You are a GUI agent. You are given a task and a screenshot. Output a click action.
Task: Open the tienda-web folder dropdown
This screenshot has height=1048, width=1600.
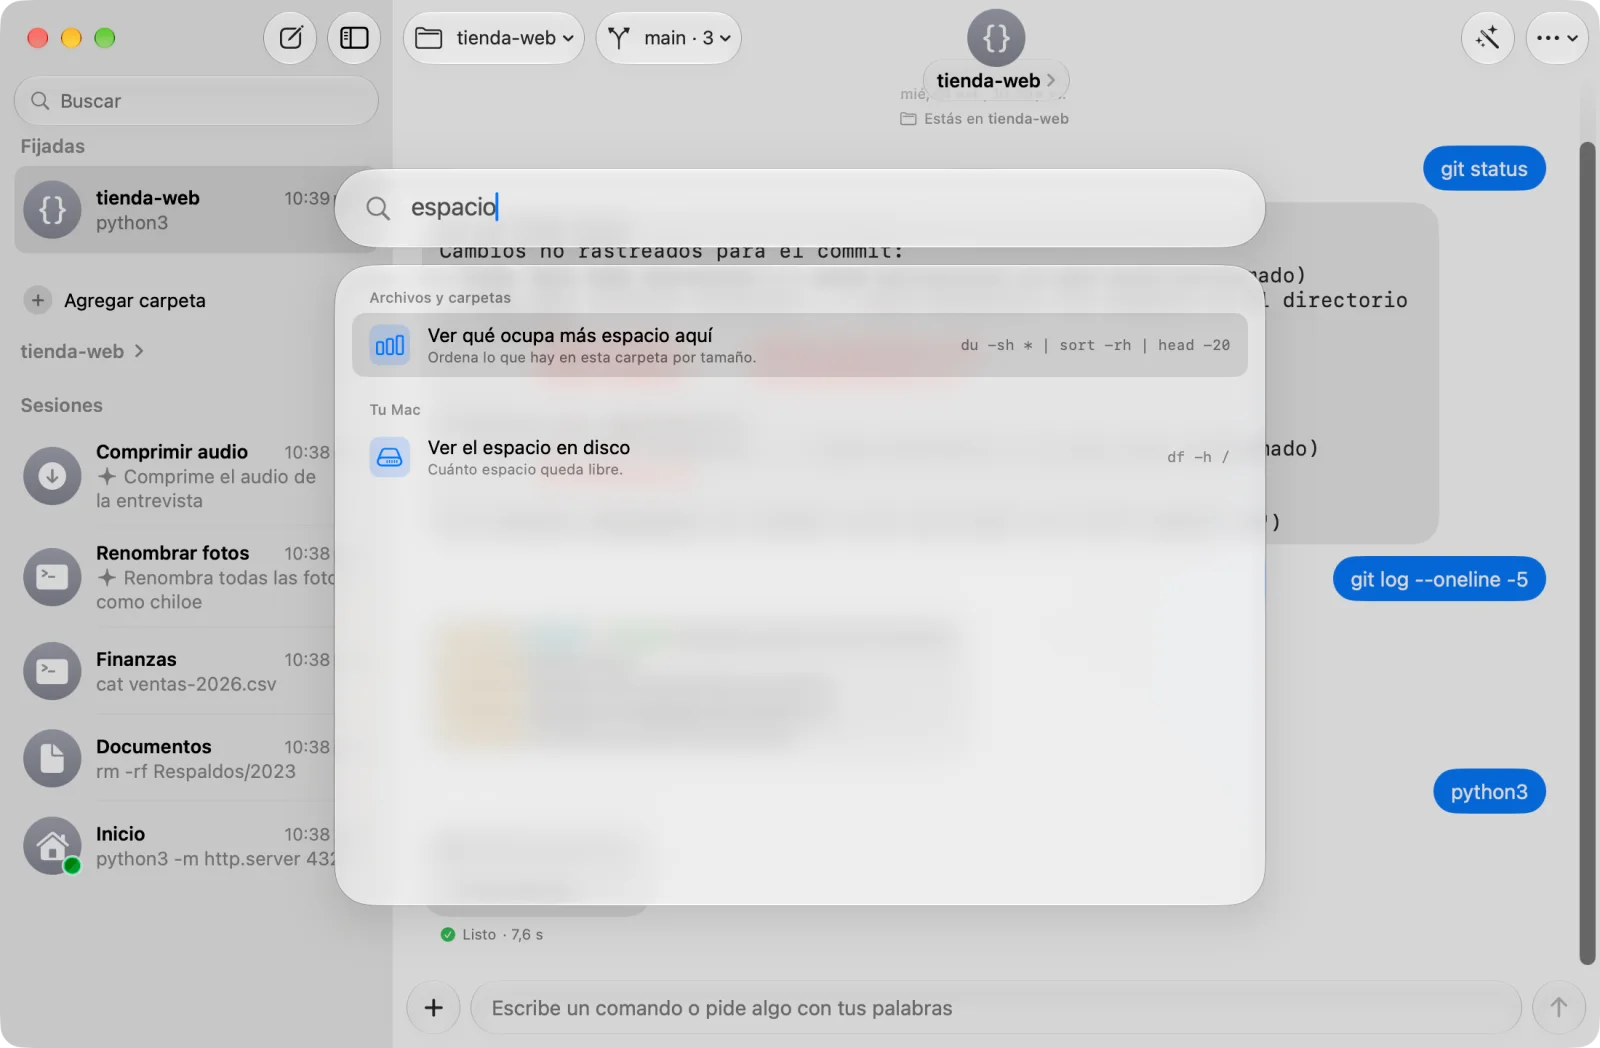(x=494, y=38)
